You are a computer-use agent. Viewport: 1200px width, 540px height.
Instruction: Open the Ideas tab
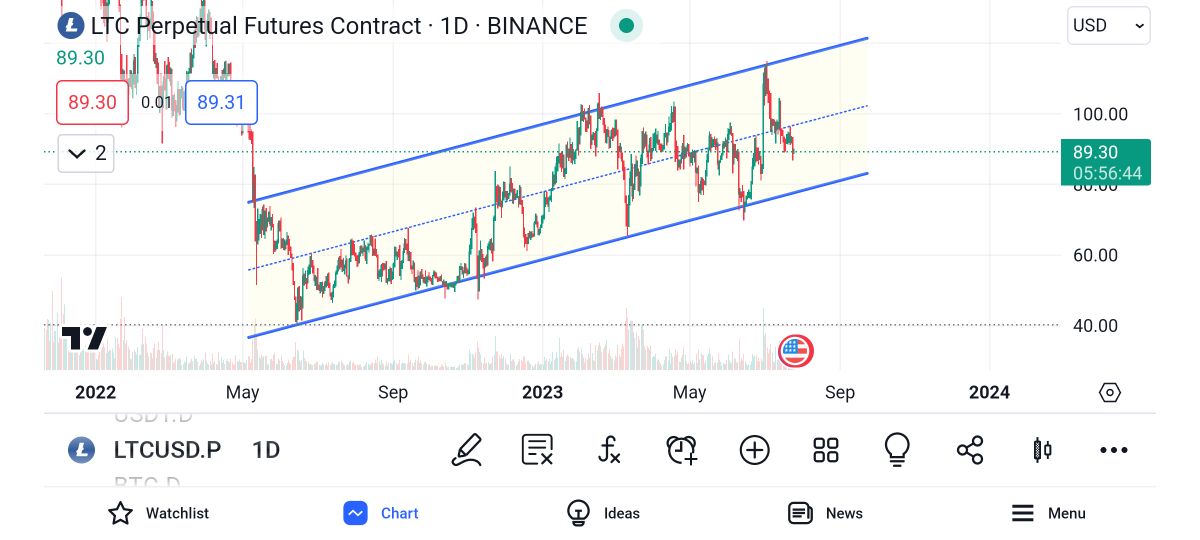pyautogui.click(x=603, y=513)
